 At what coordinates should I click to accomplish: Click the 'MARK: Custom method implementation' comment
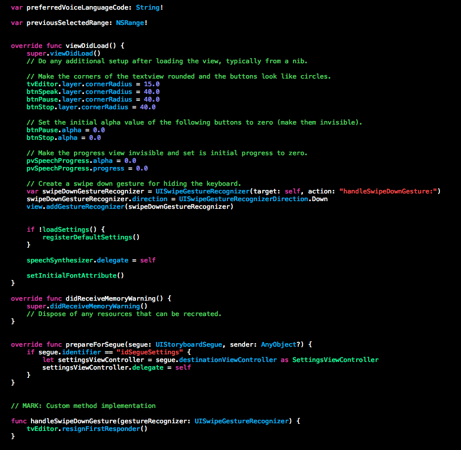(83, 406)
